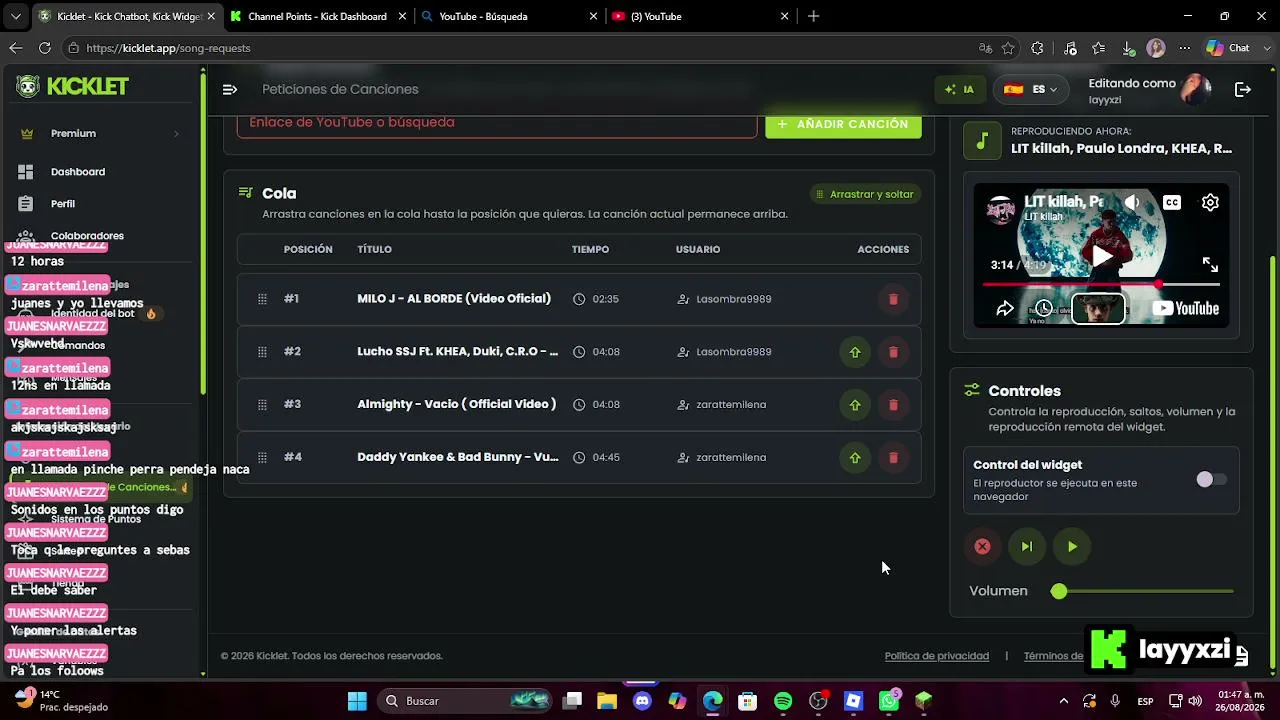Toggle closed captions in YouTube player

coord(1172,202)
